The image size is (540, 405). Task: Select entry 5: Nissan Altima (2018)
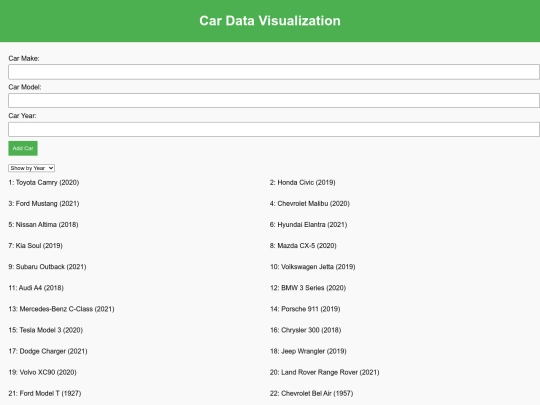click(43, 225)
